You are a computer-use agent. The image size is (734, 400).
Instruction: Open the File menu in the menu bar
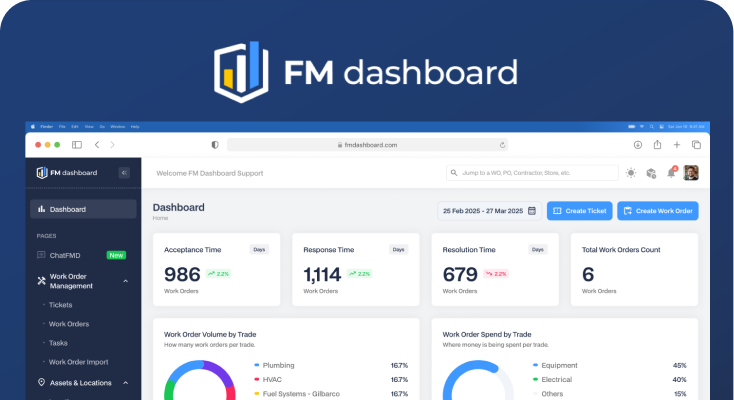click(62, 126)
